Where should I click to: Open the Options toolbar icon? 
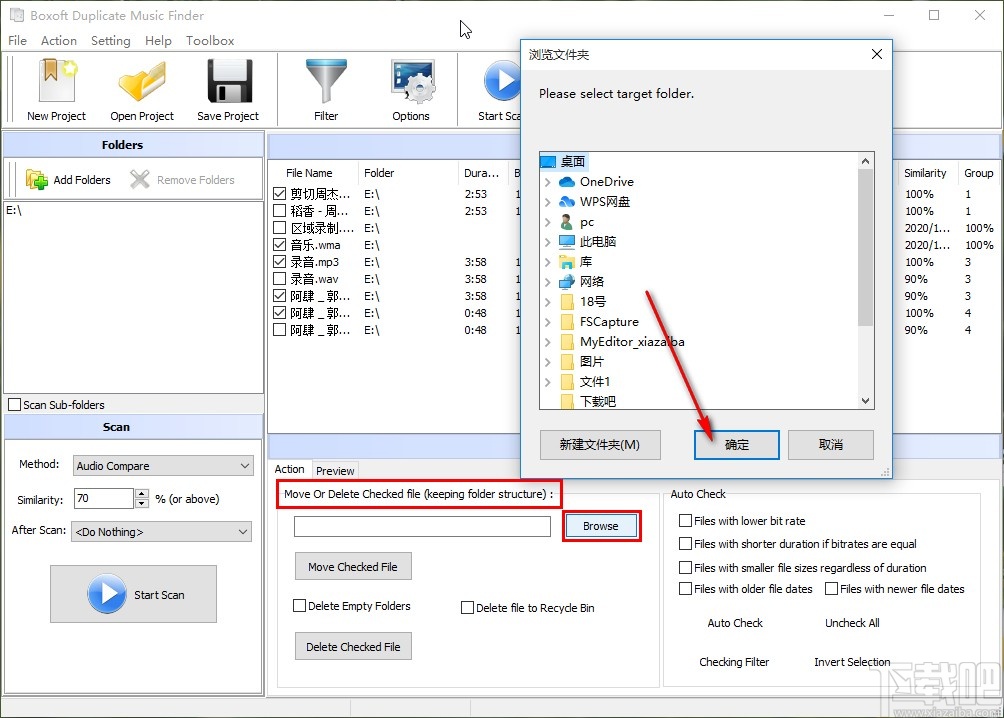coord(412,81)
